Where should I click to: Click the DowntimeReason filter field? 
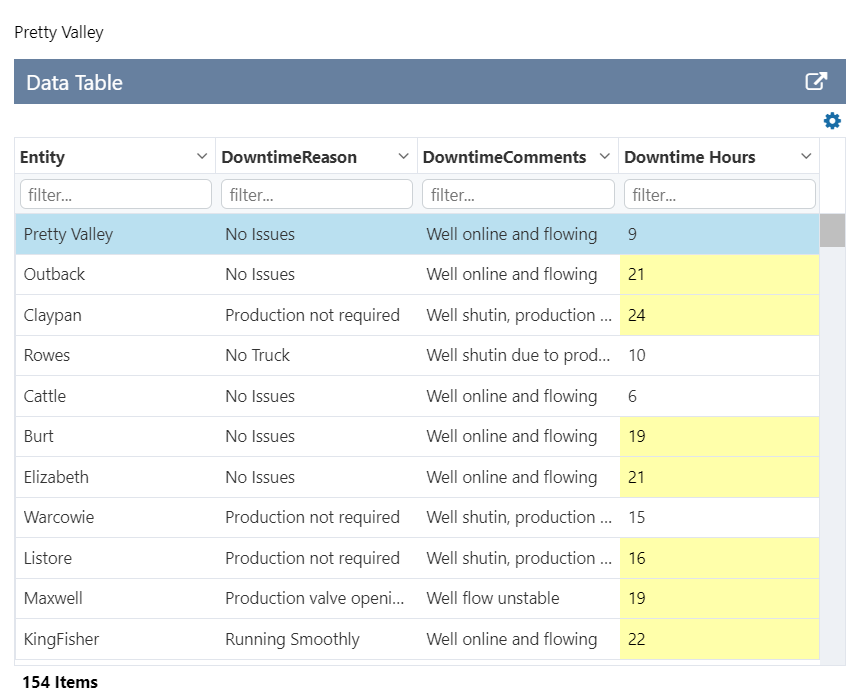316,194
